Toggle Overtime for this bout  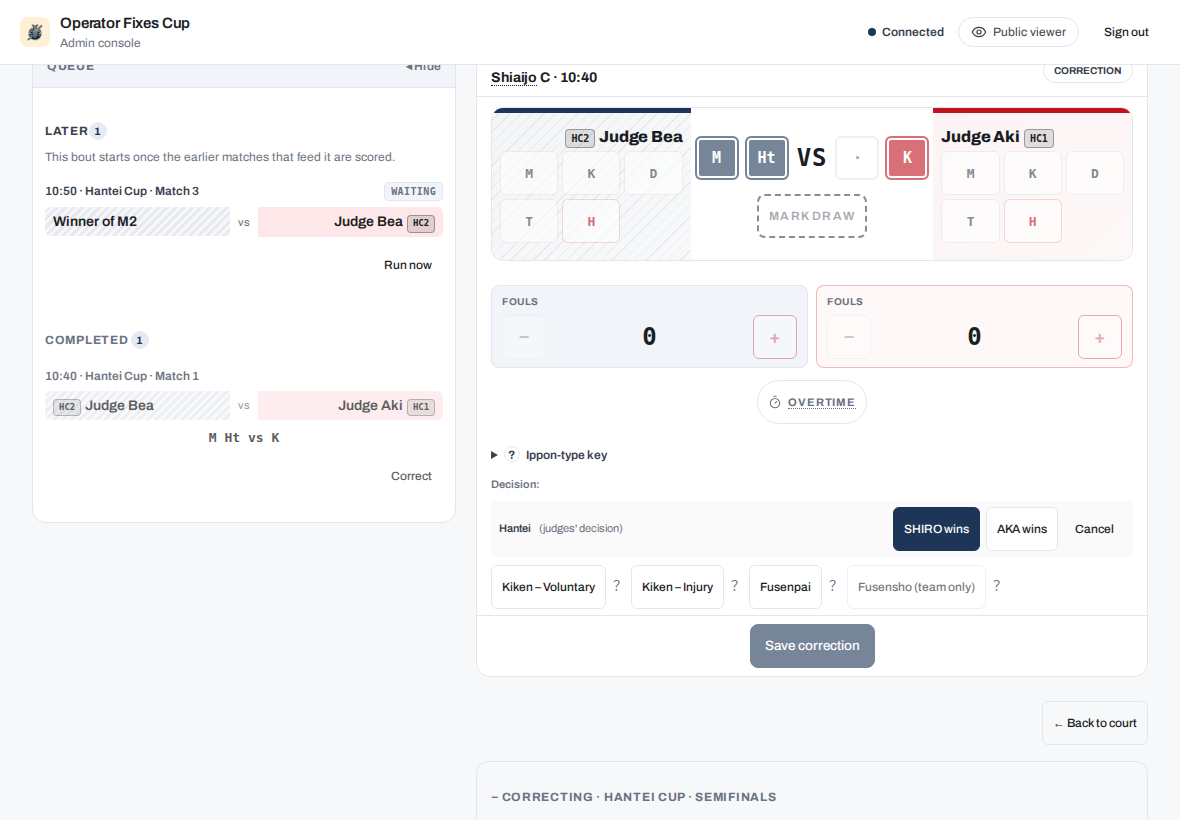click(x=812, y=402)
